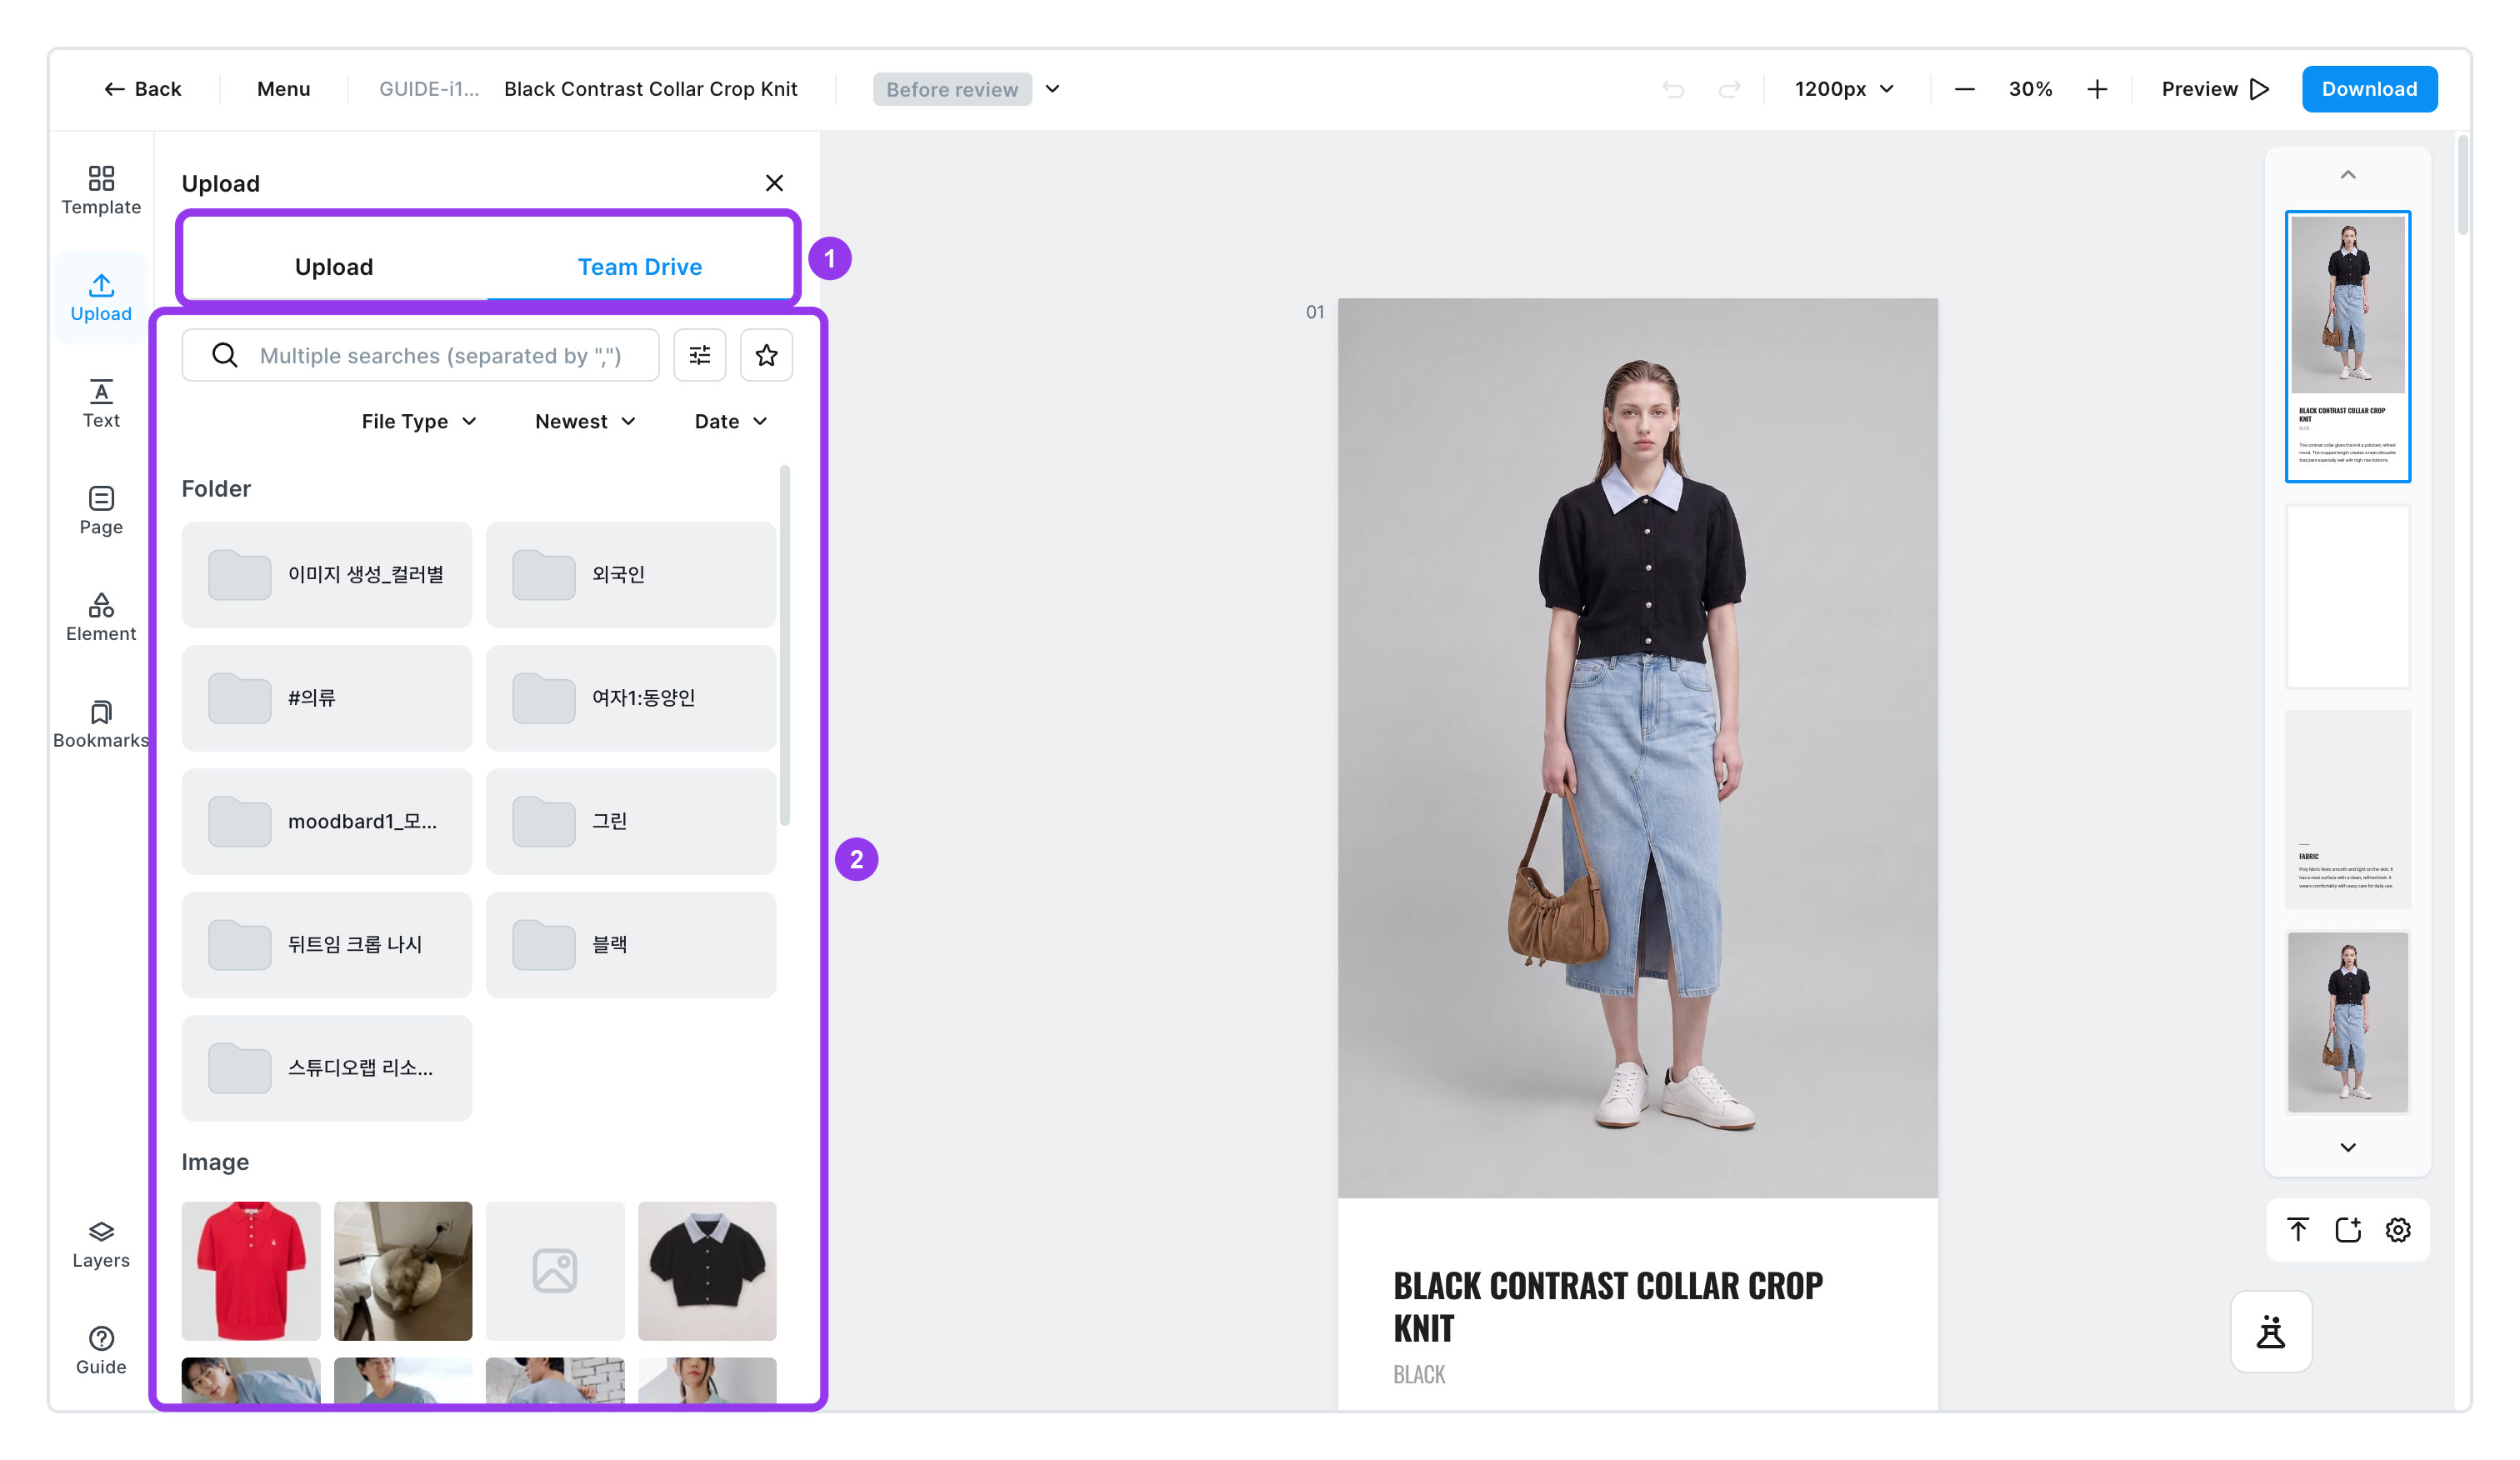Select the FABRIC page thumbnail

pyautogui.click(x=2347, y=809)
